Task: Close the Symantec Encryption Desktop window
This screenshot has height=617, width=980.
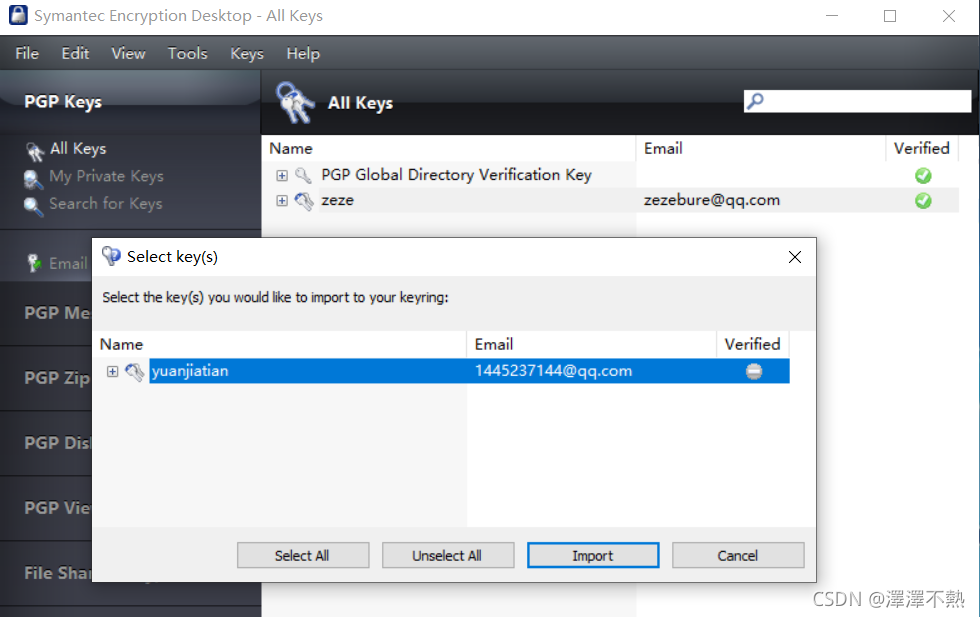Action: [x=949, y=16]
